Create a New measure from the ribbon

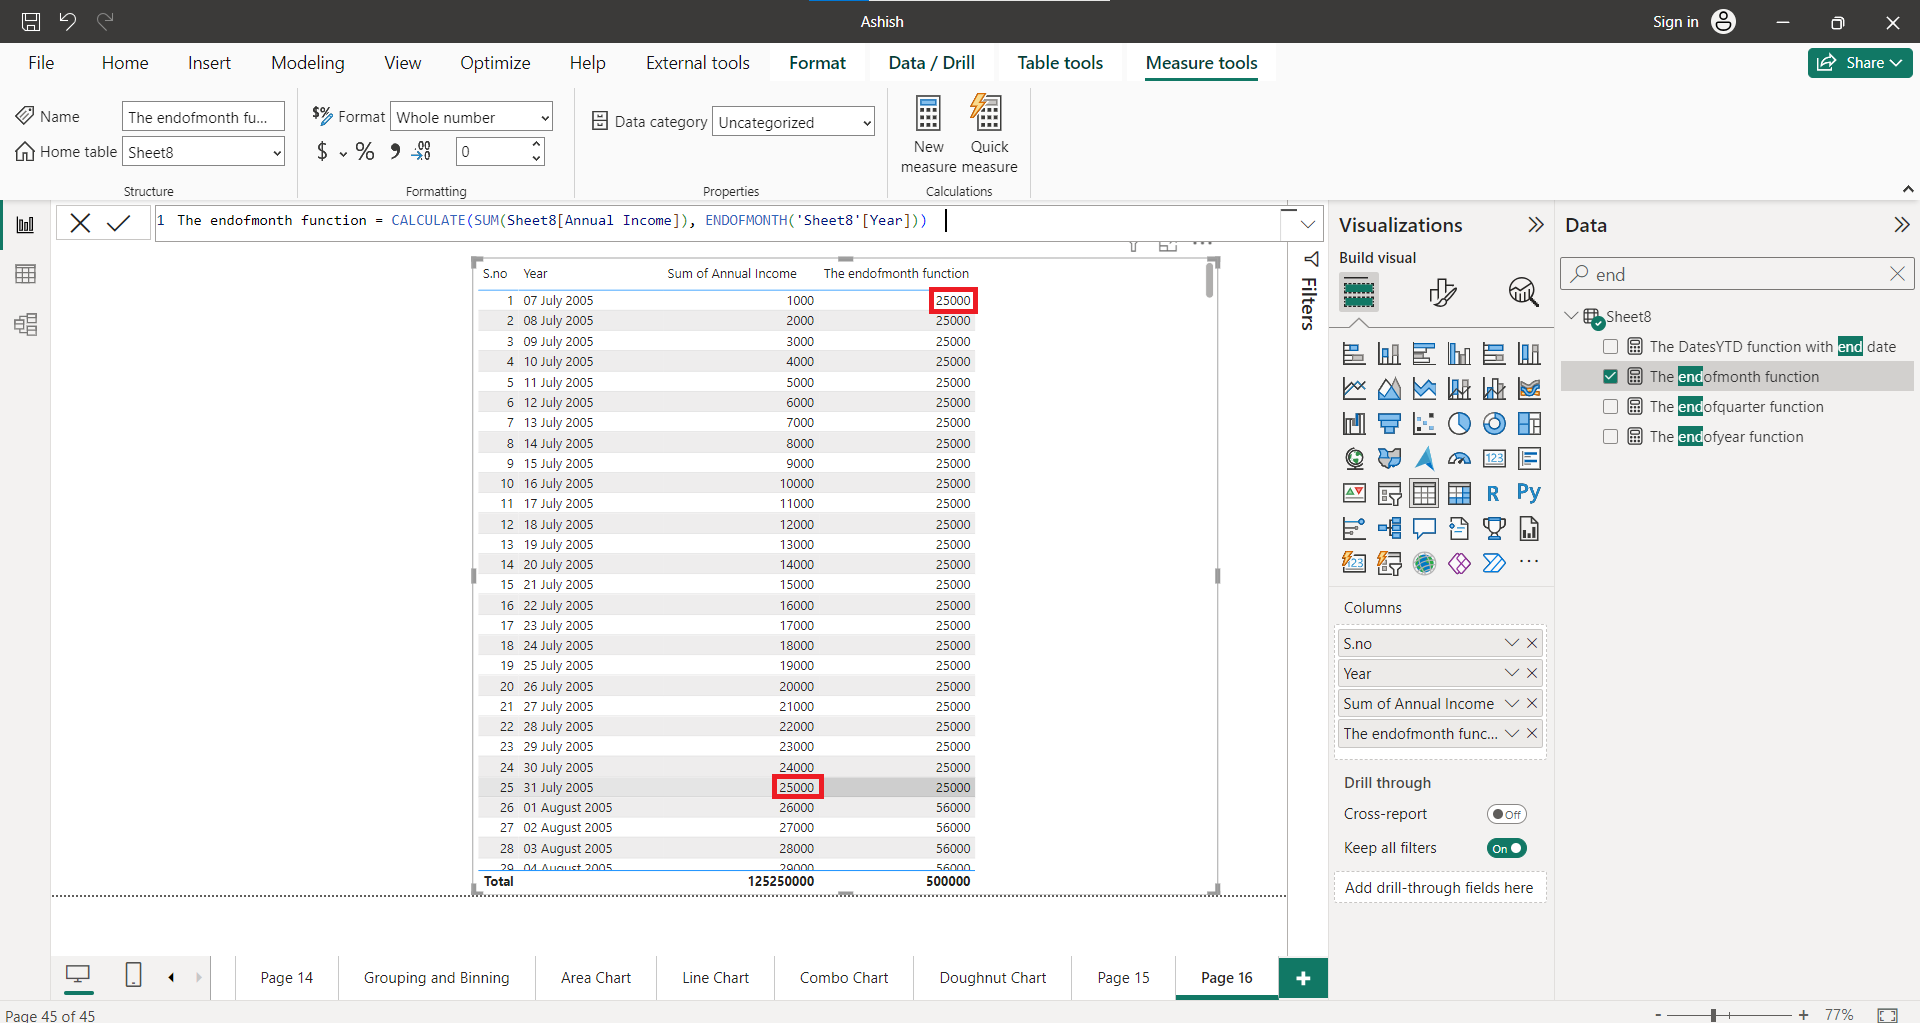click(x=928, y=134)
